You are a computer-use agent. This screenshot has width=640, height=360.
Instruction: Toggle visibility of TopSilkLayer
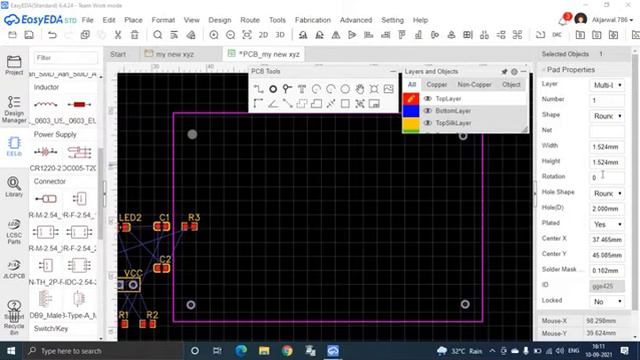point(428,123)
